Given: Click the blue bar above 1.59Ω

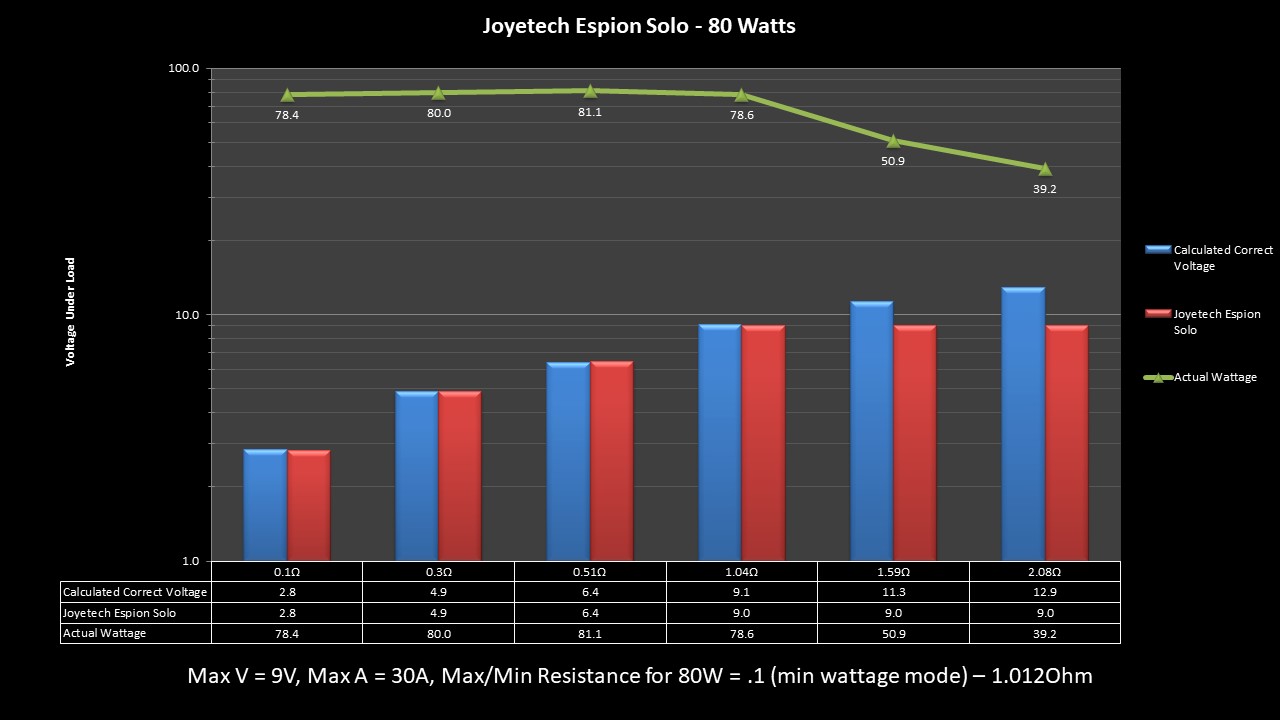Looking at the screenshot, I should 872,431.
